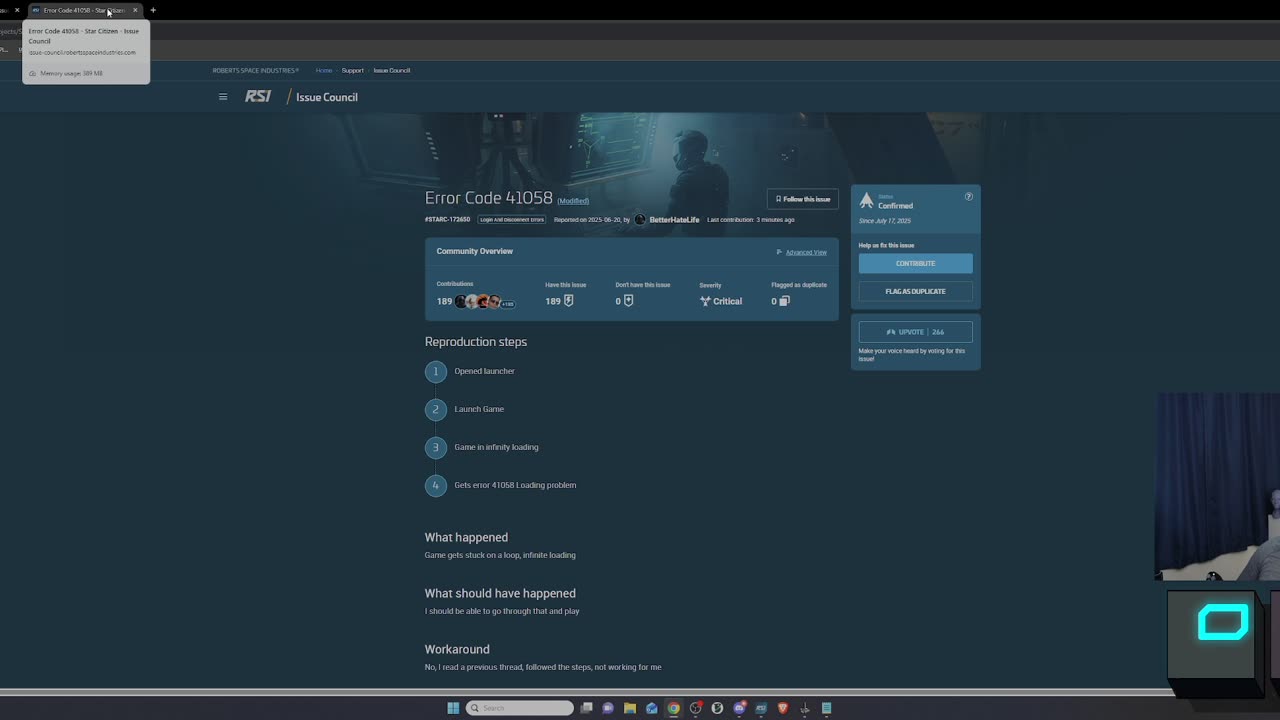Click the Error Code 41058 heading
Viewport: 1280px width, 720px height.
[x=489, y=198]
